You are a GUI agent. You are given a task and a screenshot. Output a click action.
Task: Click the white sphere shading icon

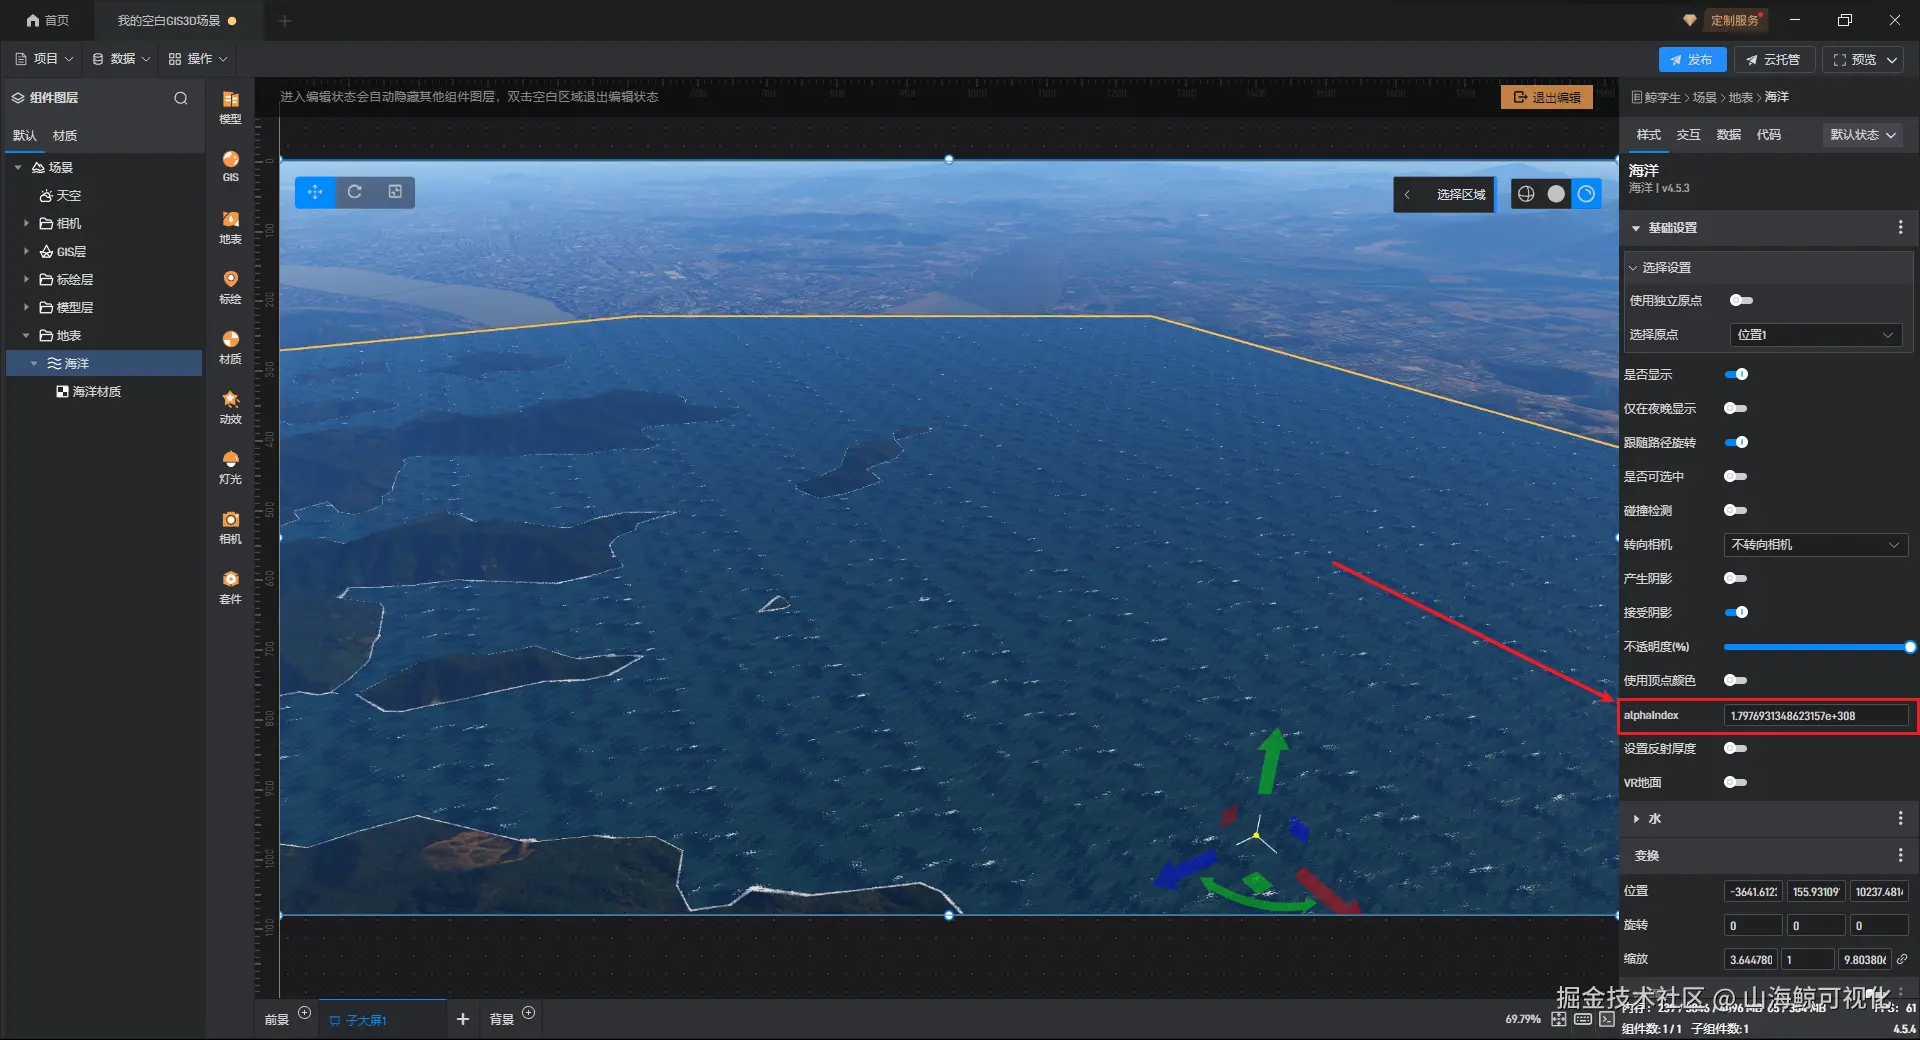click(1556, 194)
